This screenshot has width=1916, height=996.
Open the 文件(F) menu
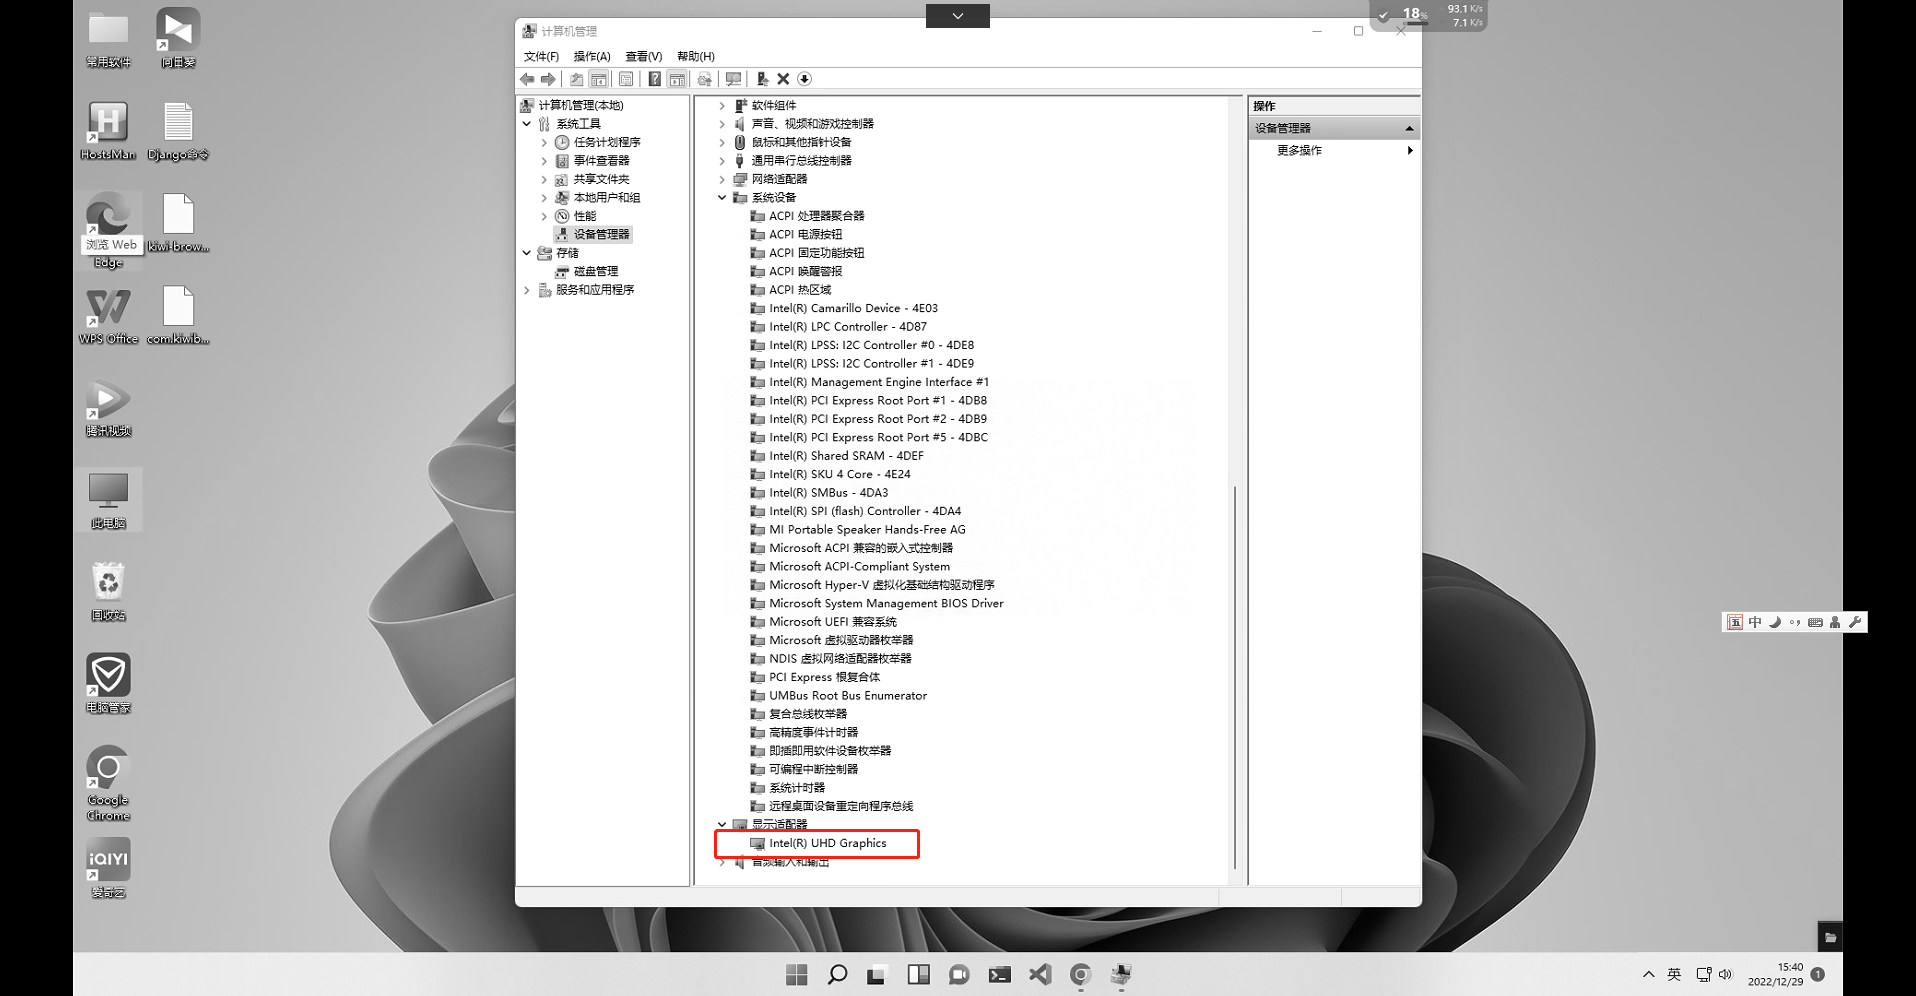(x=541, y=56)
